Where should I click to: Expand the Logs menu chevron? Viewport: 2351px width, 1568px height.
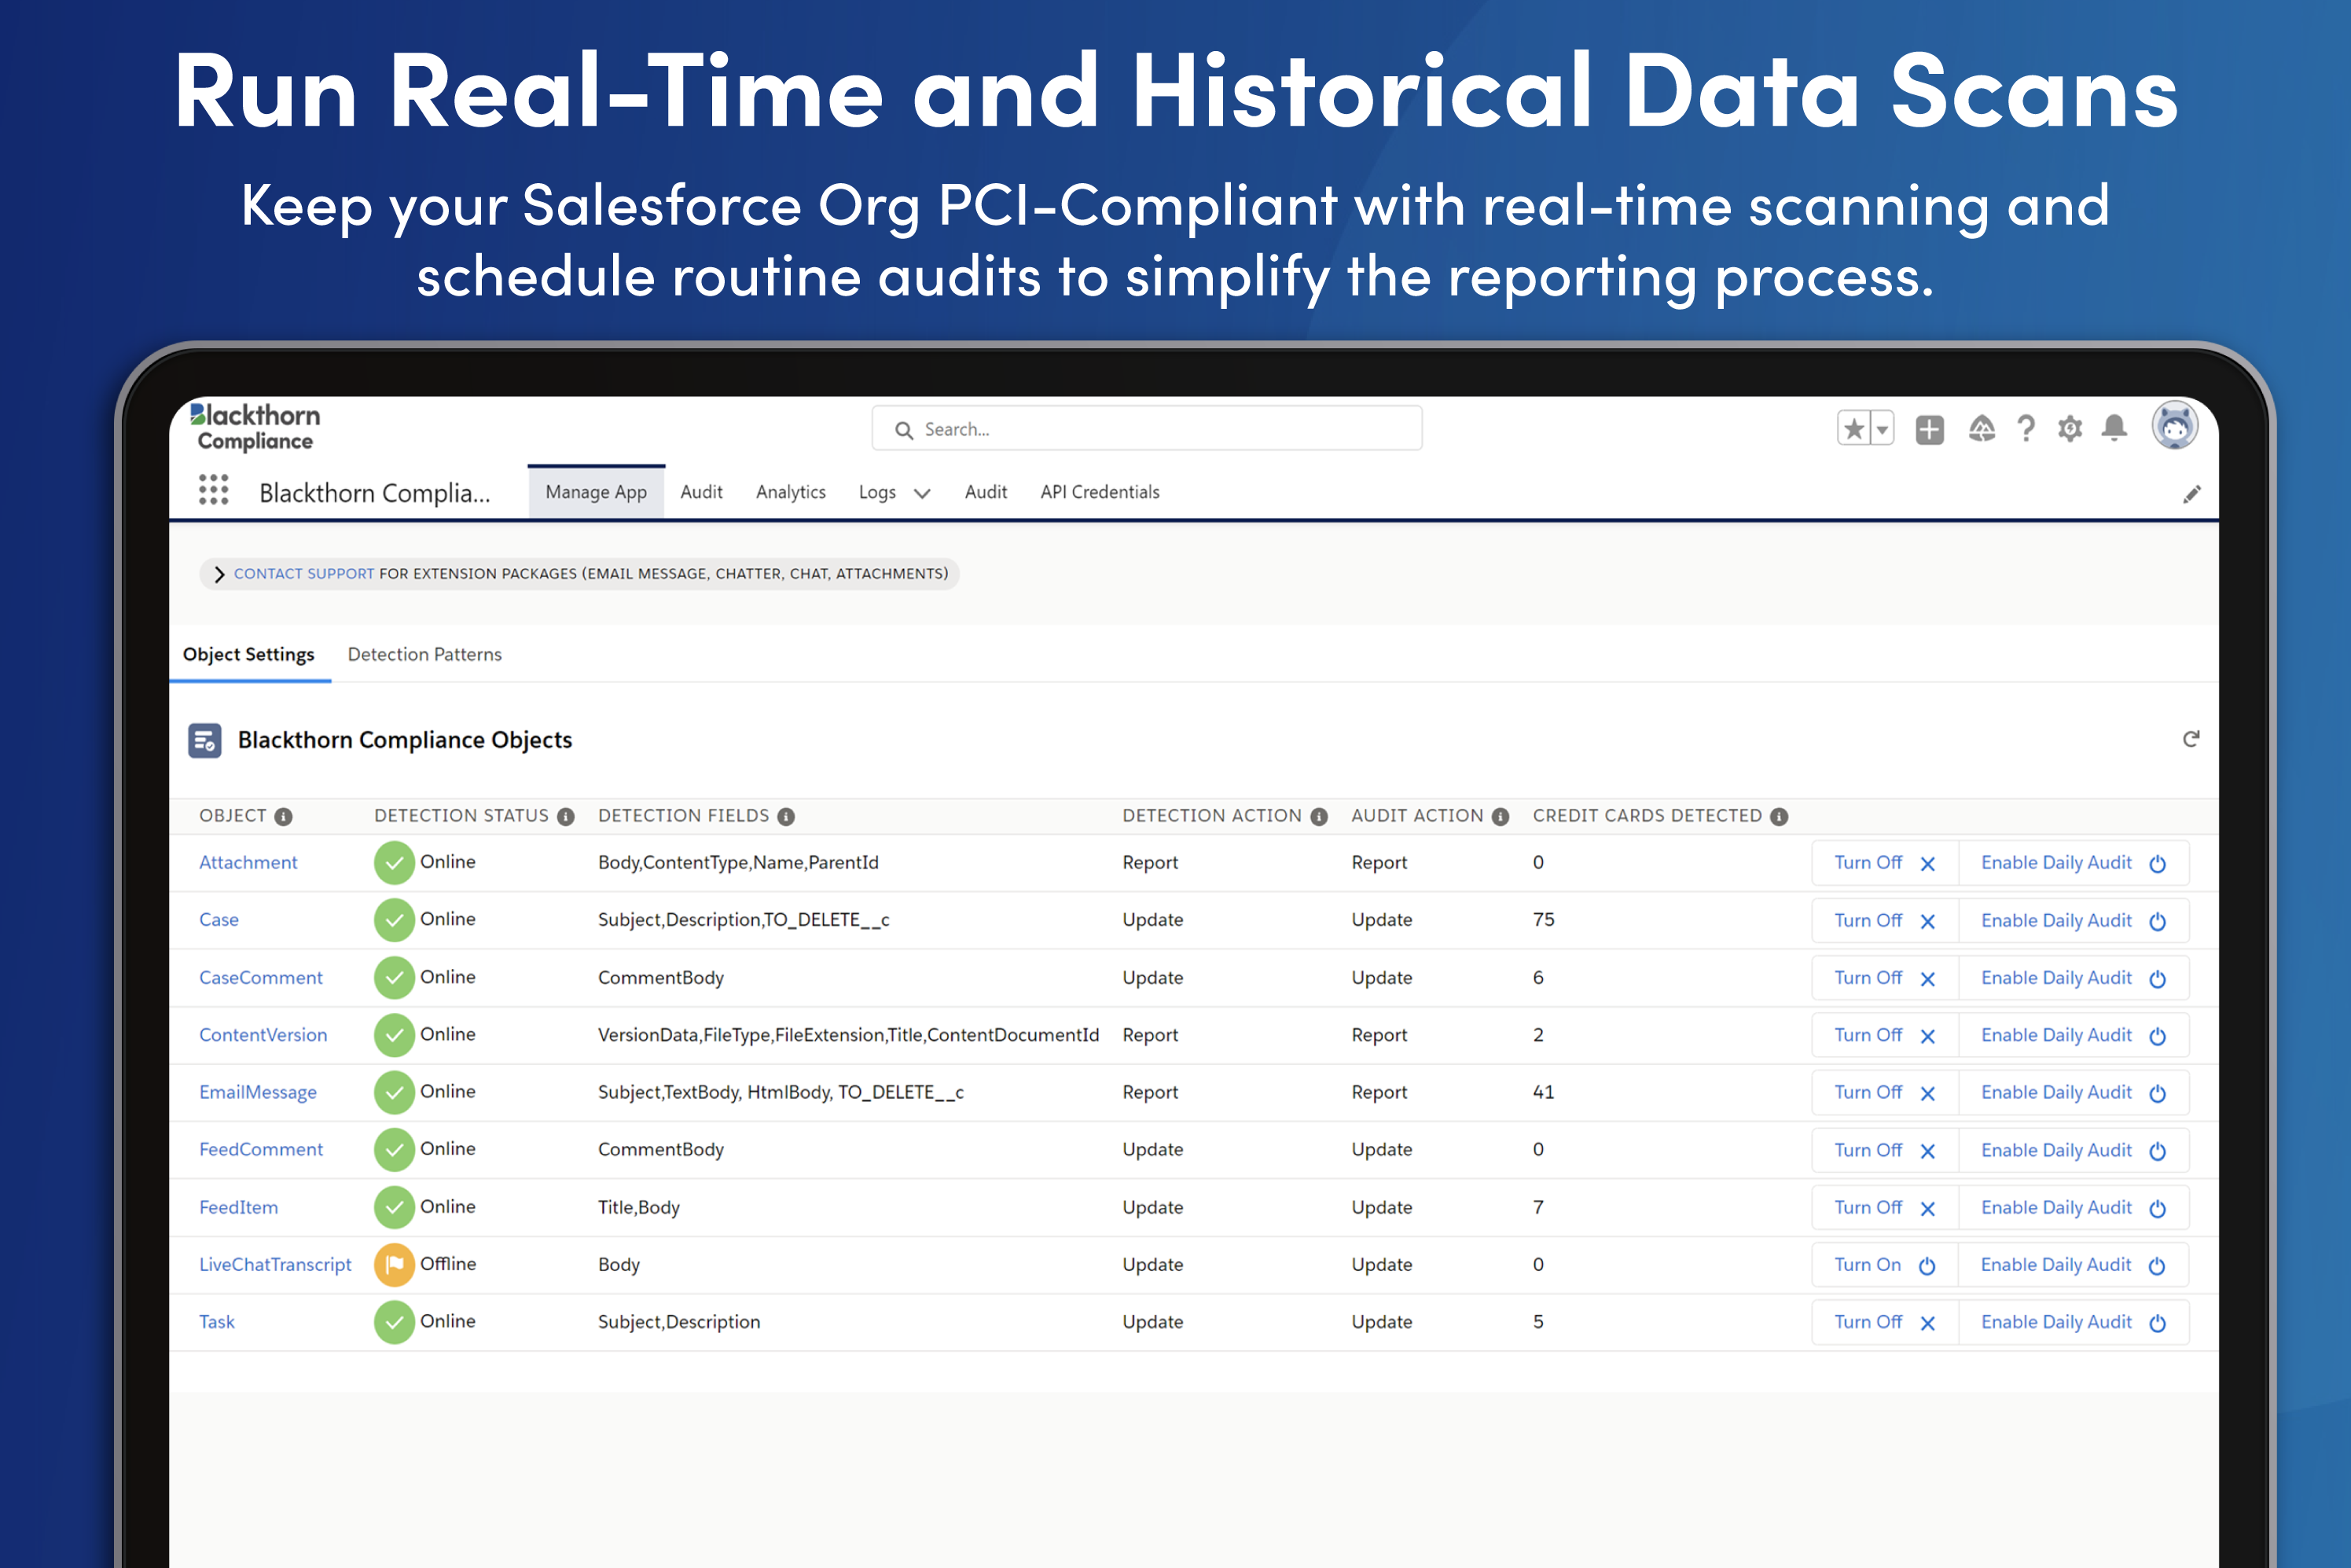[x=922, y=493]
